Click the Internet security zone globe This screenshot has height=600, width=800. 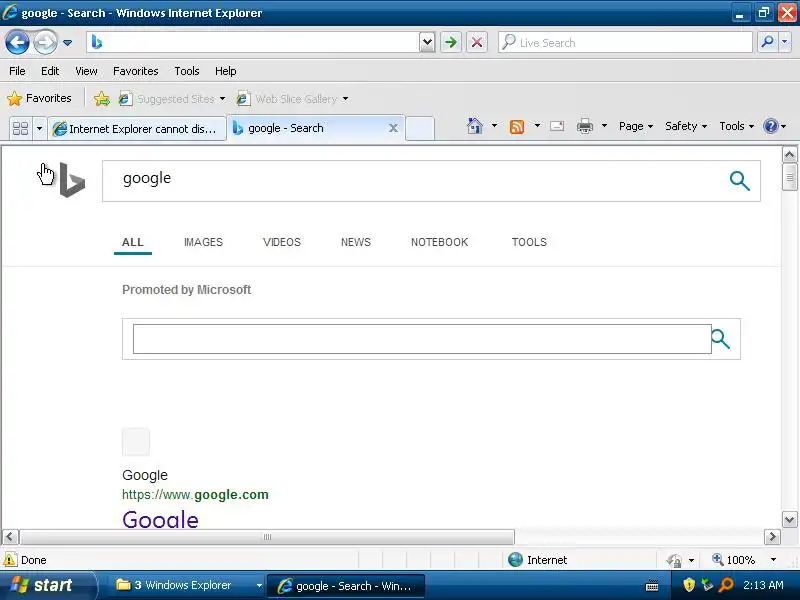click(x=515, y=560)
